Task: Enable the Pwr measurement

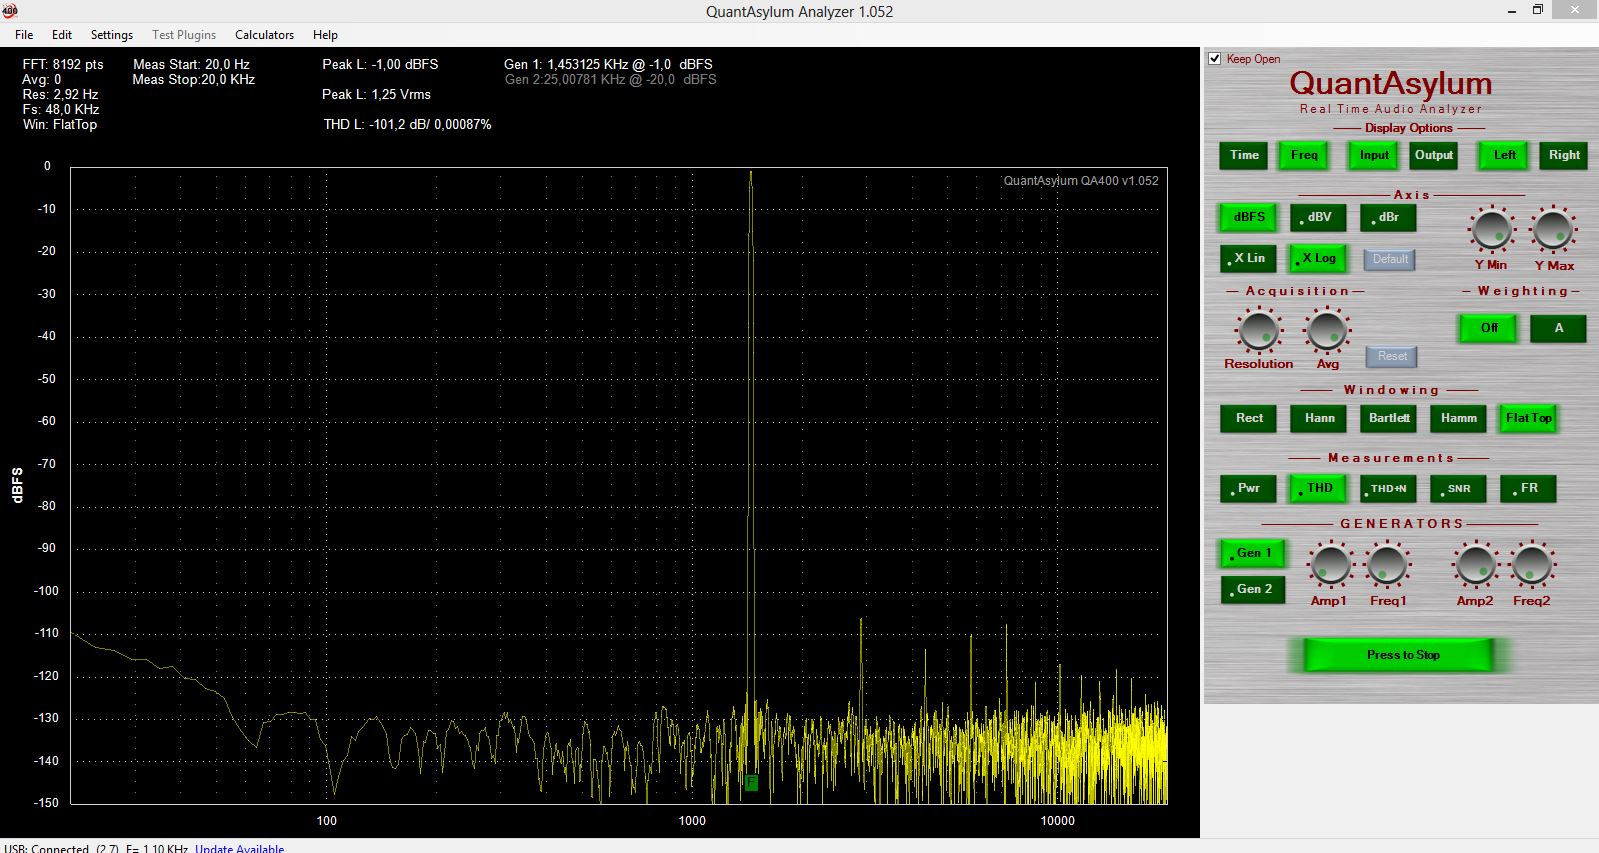Action: [x=1248, y=488]
